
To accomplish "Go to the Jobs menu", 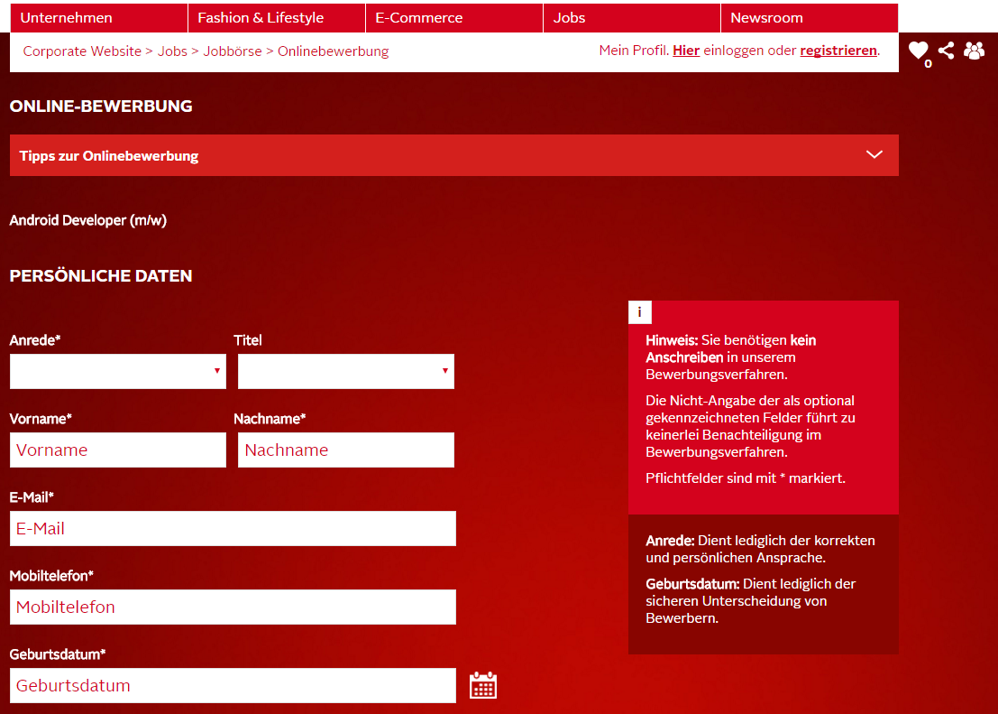I will click(570, 18).
